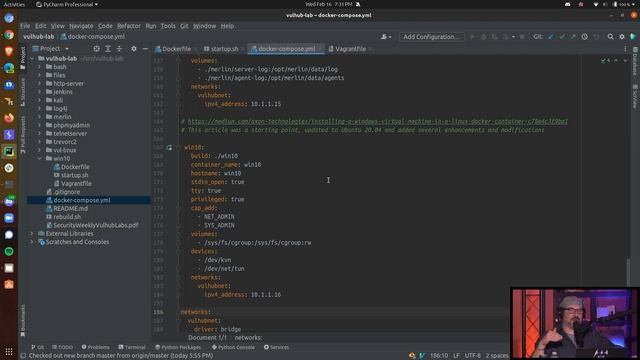
Task: Open the Problems tool window
Action: click(96, 347)
